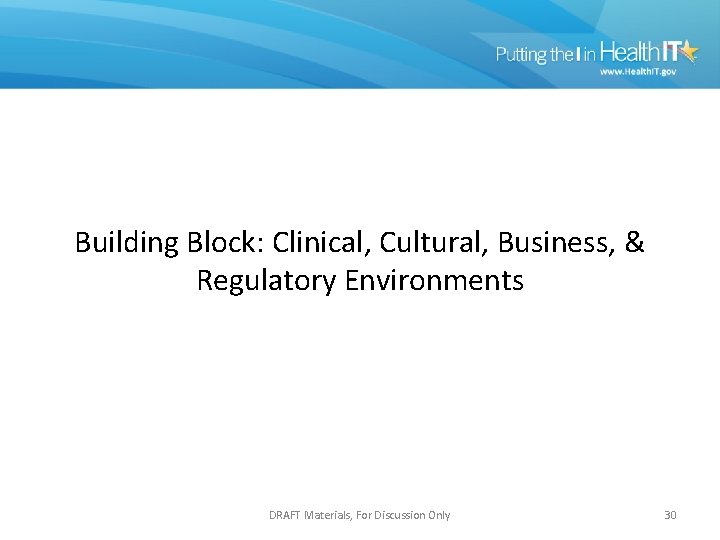The width and height of the screenshot is (720, 540).
Task: Click the 'Regulatory Environments' title line
Action: pyautogui.click(x=360, y=281)
